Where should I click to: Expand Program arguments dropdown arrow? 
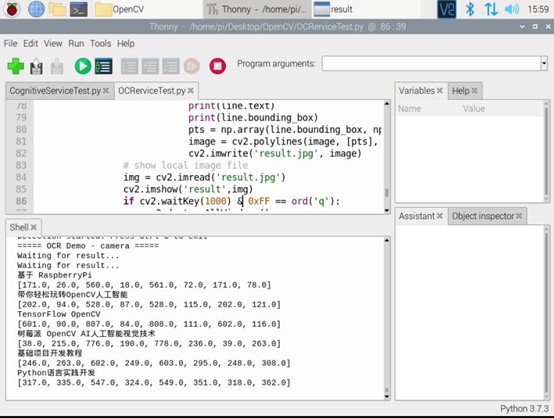point(544,64)
